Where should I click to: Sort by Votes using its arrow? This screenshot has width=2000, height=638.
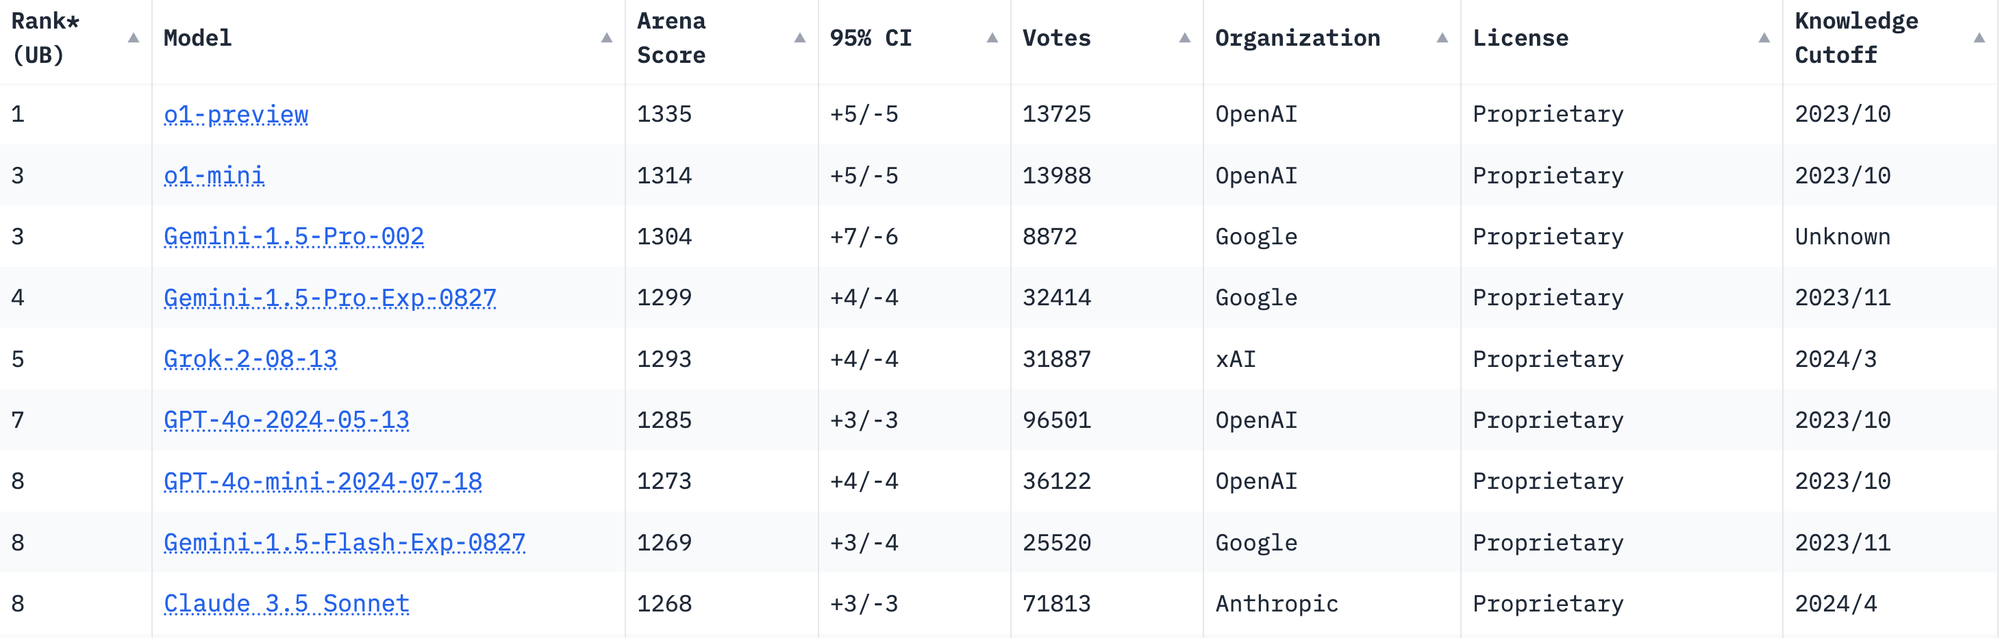[1184, 38]
